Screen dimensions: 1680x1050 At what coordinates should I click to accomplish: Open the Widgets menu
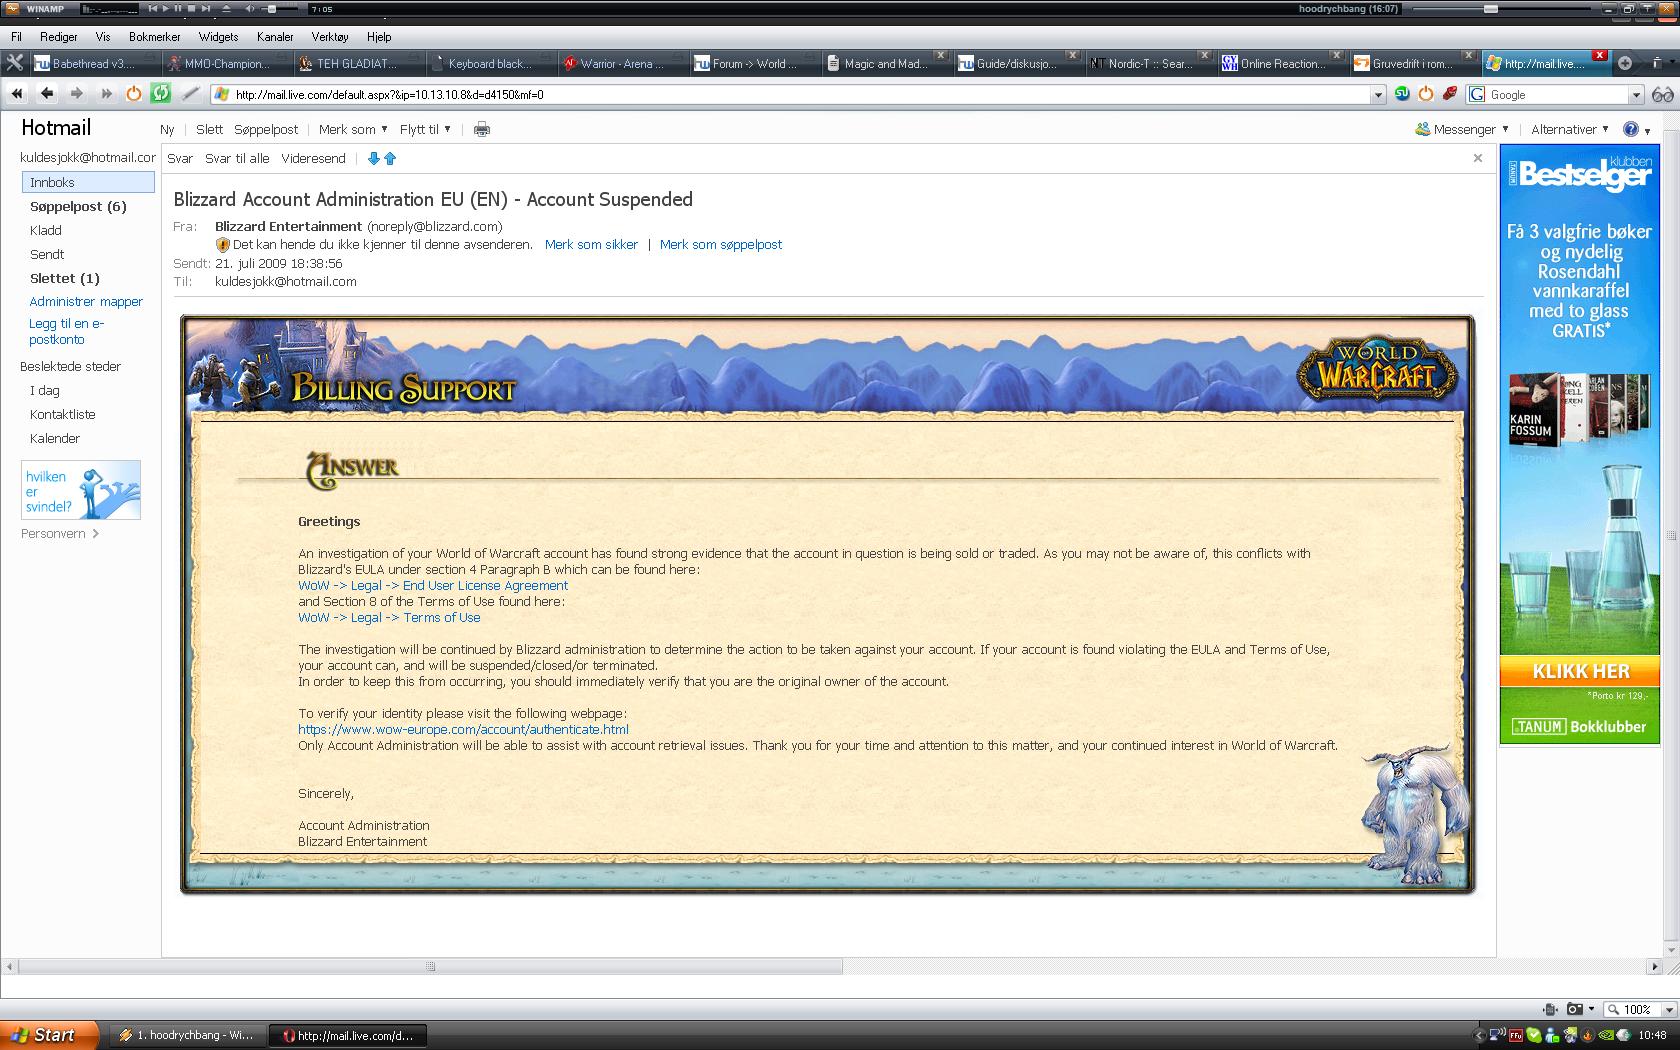coord(218,36)
